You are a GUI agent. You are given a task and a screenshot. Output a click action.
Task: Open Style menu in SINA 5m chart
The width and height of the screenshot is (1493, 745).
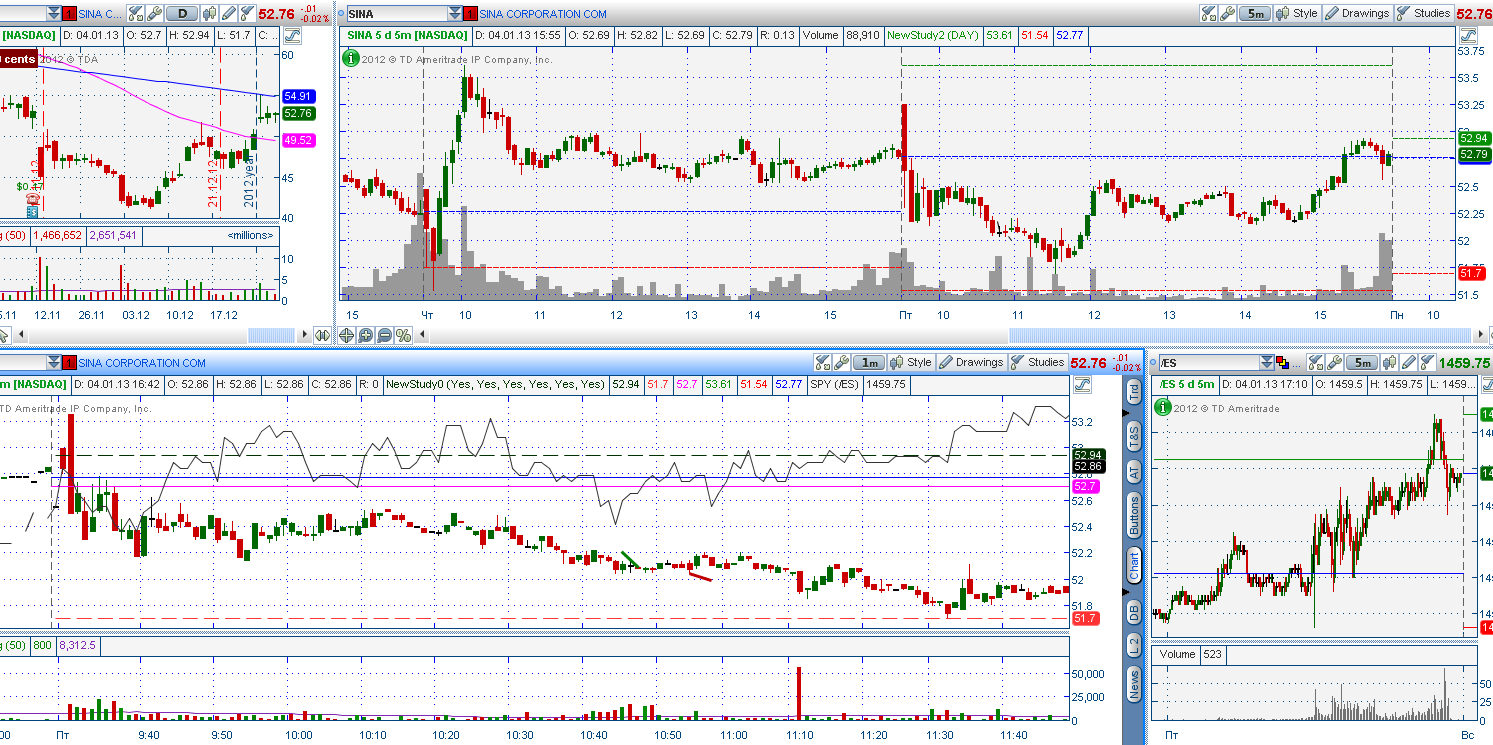1298,13
